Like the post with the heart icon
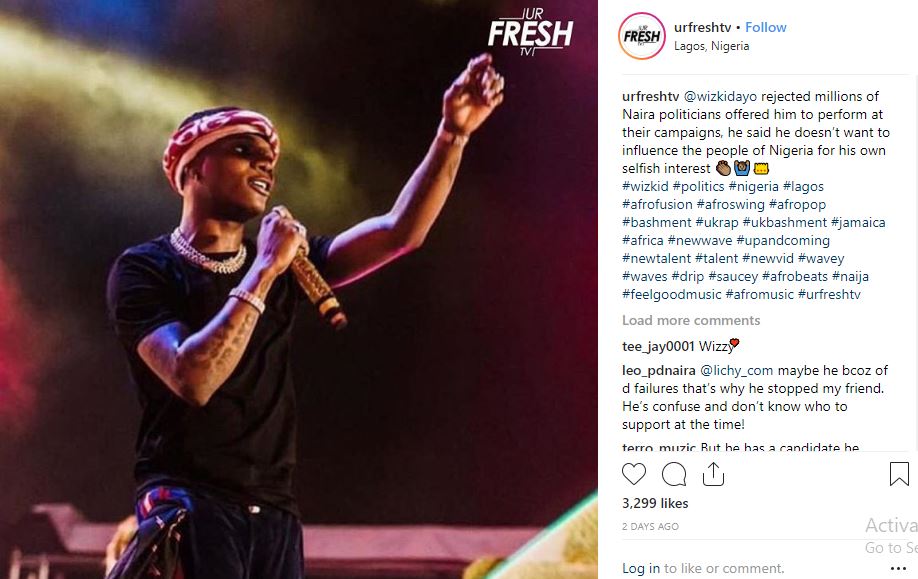 tap(633, 474)
